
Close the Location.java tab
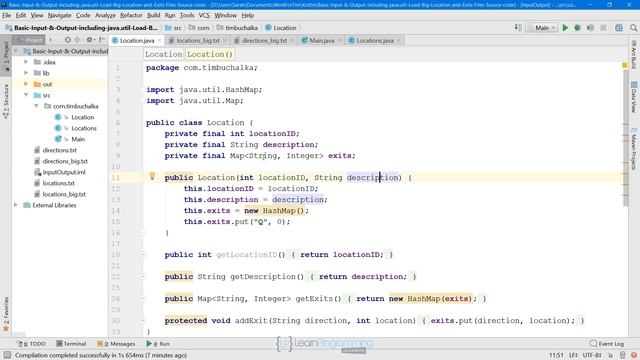pos(160,40)
